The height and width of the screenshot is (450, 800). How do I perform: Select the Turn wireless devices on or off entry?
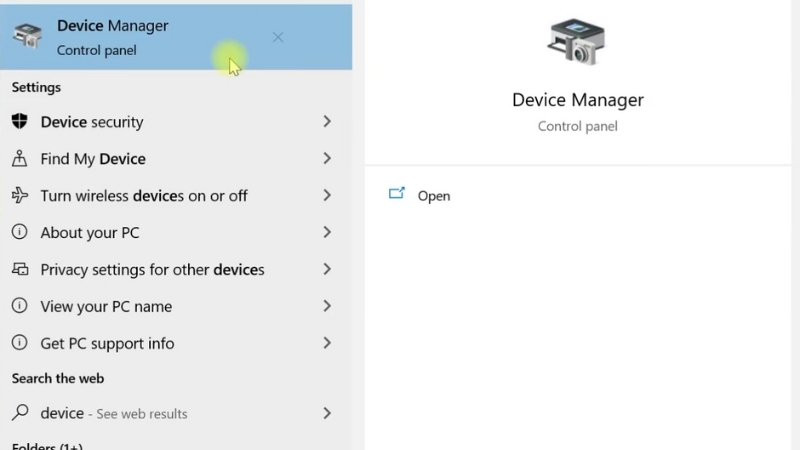(x=144, y=196)
